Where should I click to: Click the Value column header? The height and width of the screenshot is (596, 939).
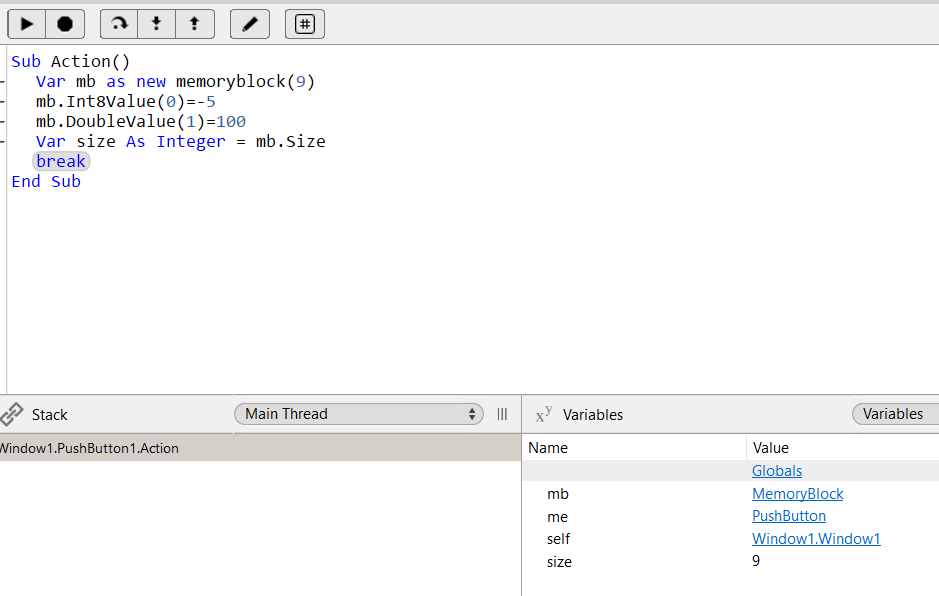(x=770, y=448)
